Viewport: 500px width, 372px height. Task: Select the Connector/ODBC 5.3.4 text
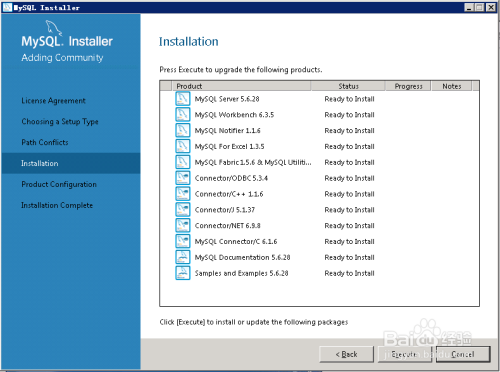click(x=231, y=178)
